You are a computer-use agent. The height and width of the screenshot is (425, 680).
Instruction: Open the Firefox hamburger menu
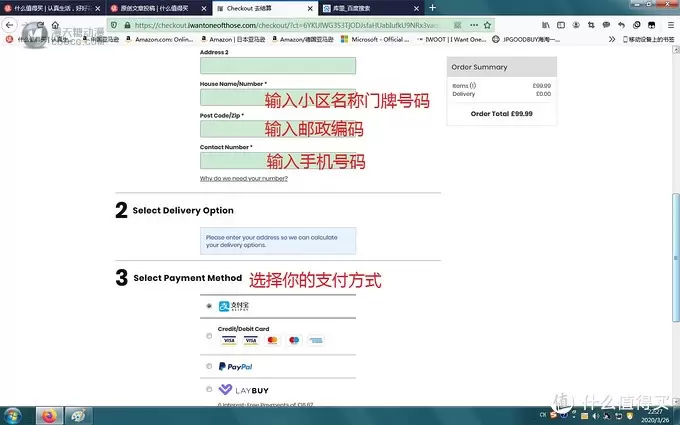670,25
